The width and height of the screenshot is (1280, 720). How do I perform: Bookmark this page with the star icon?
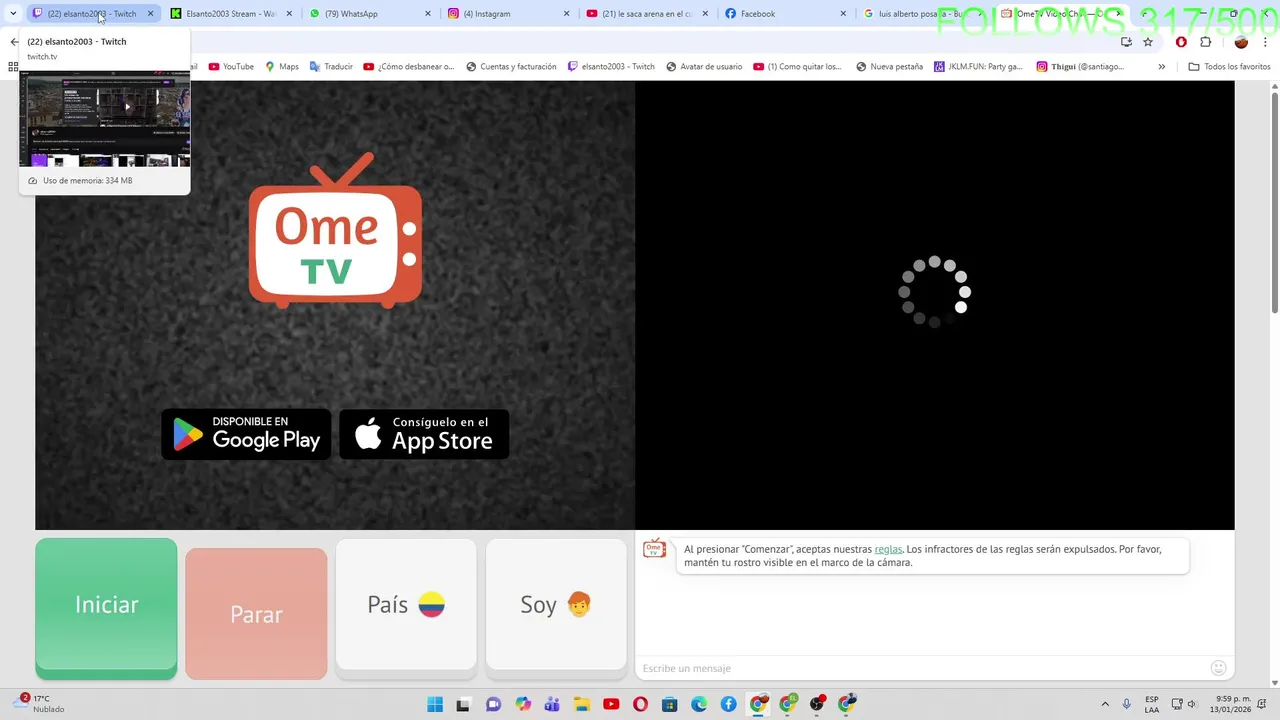[1148, 42]
